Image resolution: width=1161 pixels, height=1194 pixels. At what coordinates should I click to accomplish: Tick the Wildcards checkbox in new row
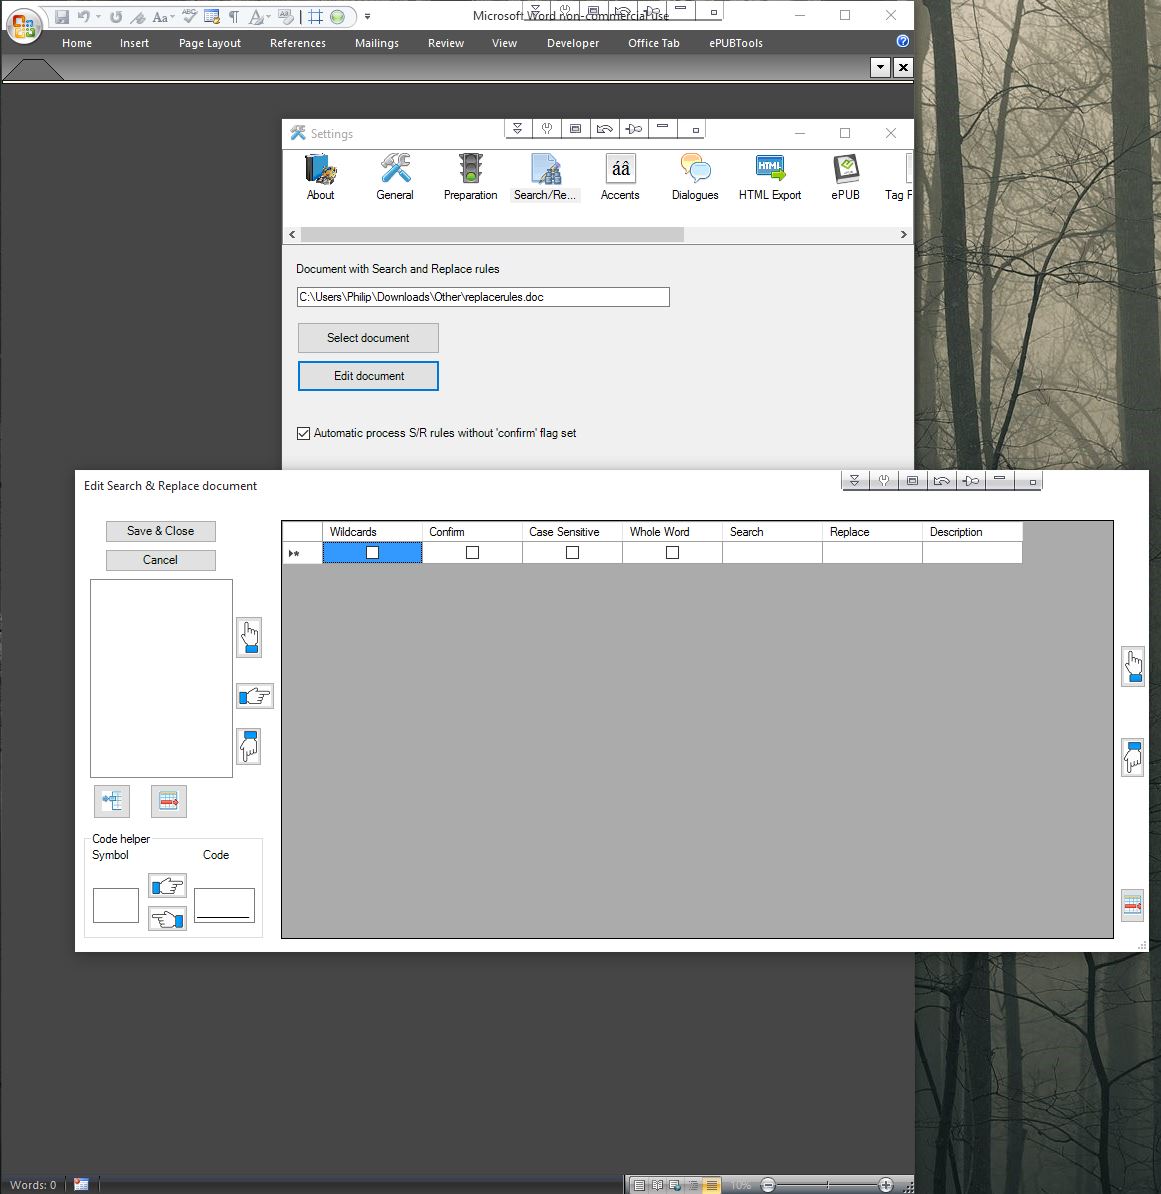(x=372, y=553)
